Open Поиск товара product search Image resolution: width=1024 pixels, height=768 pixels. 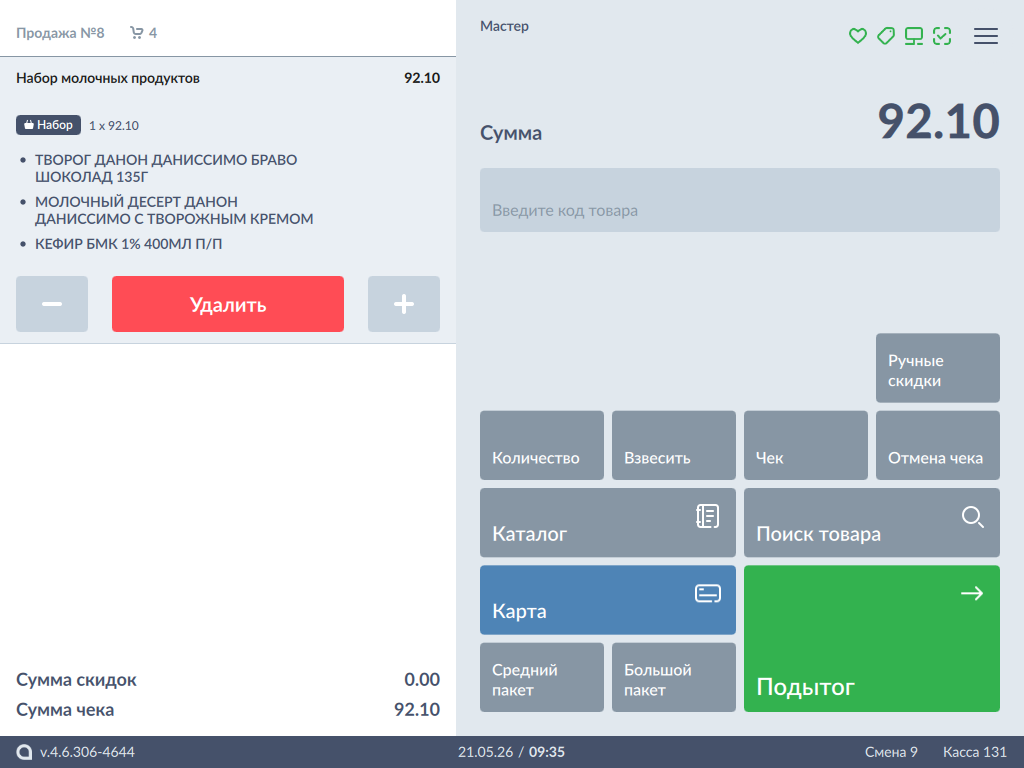click(x=871, y=522)
